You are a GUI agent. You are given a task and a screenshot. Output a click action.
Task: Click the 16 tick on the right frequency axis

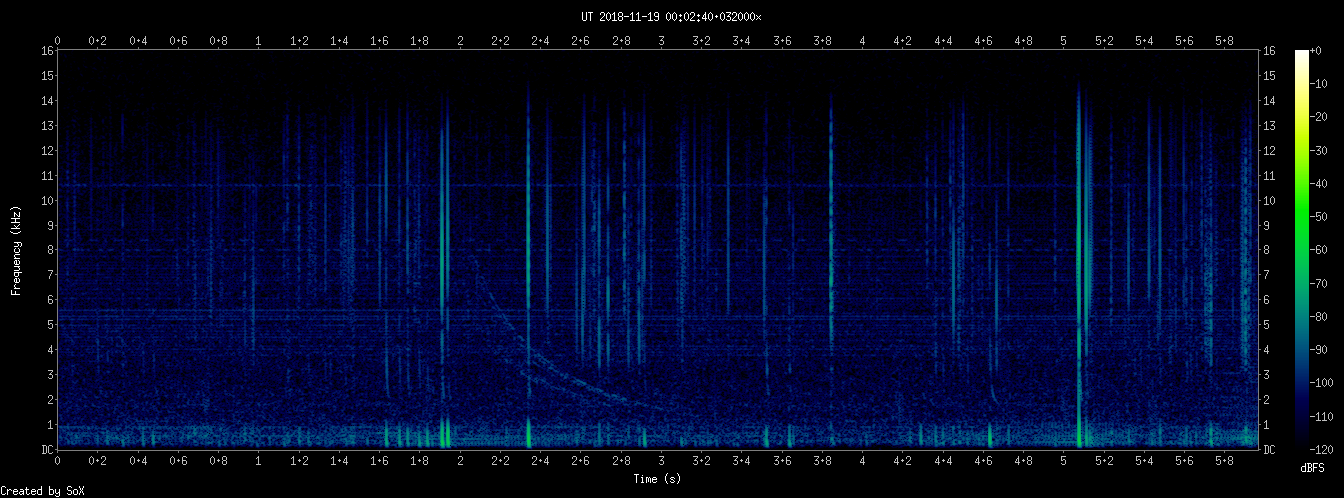tap(1270, 50)
